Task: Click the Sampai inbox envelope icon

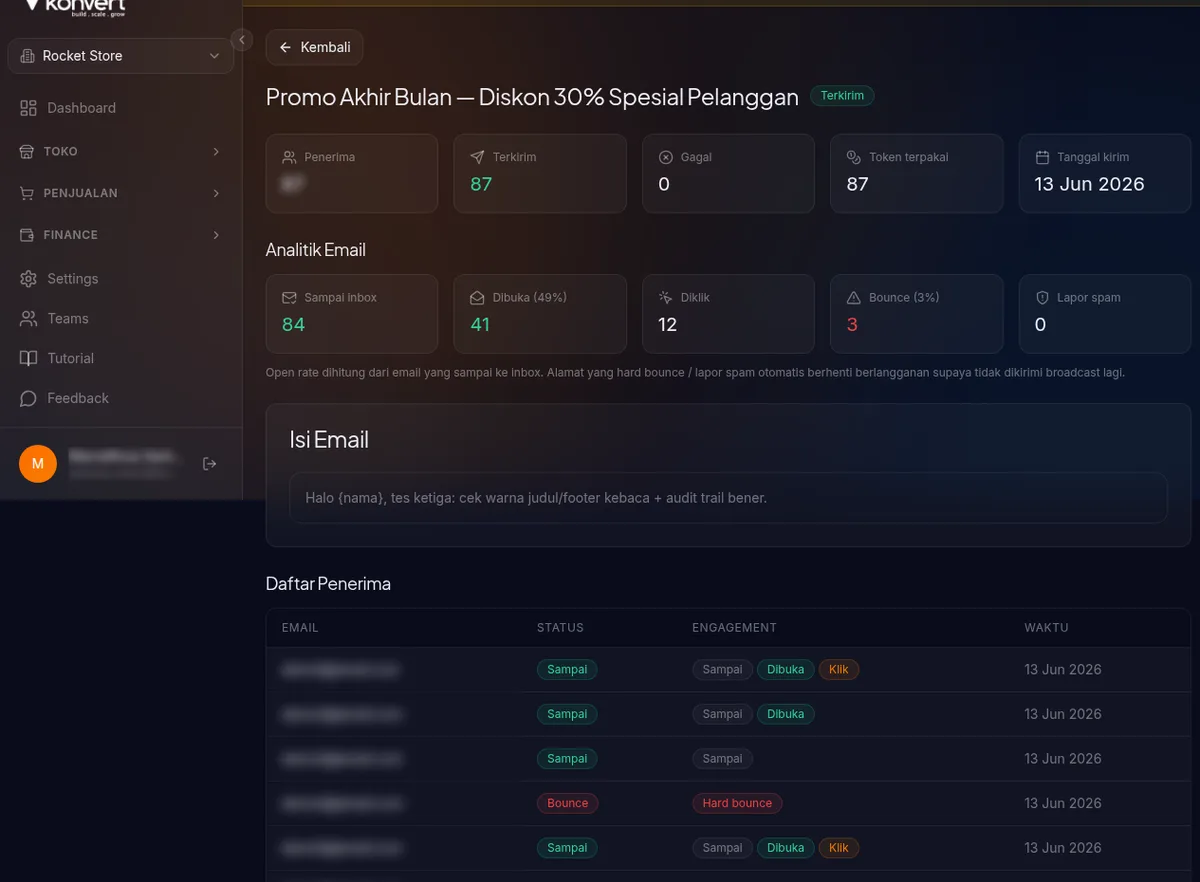Action: pyautogui.click(x=289, y=298)
